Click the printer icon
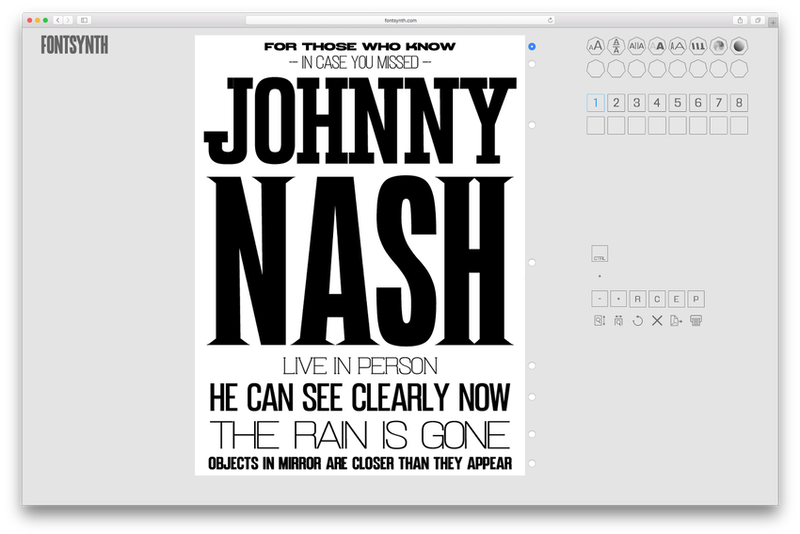 coord(697,320)
